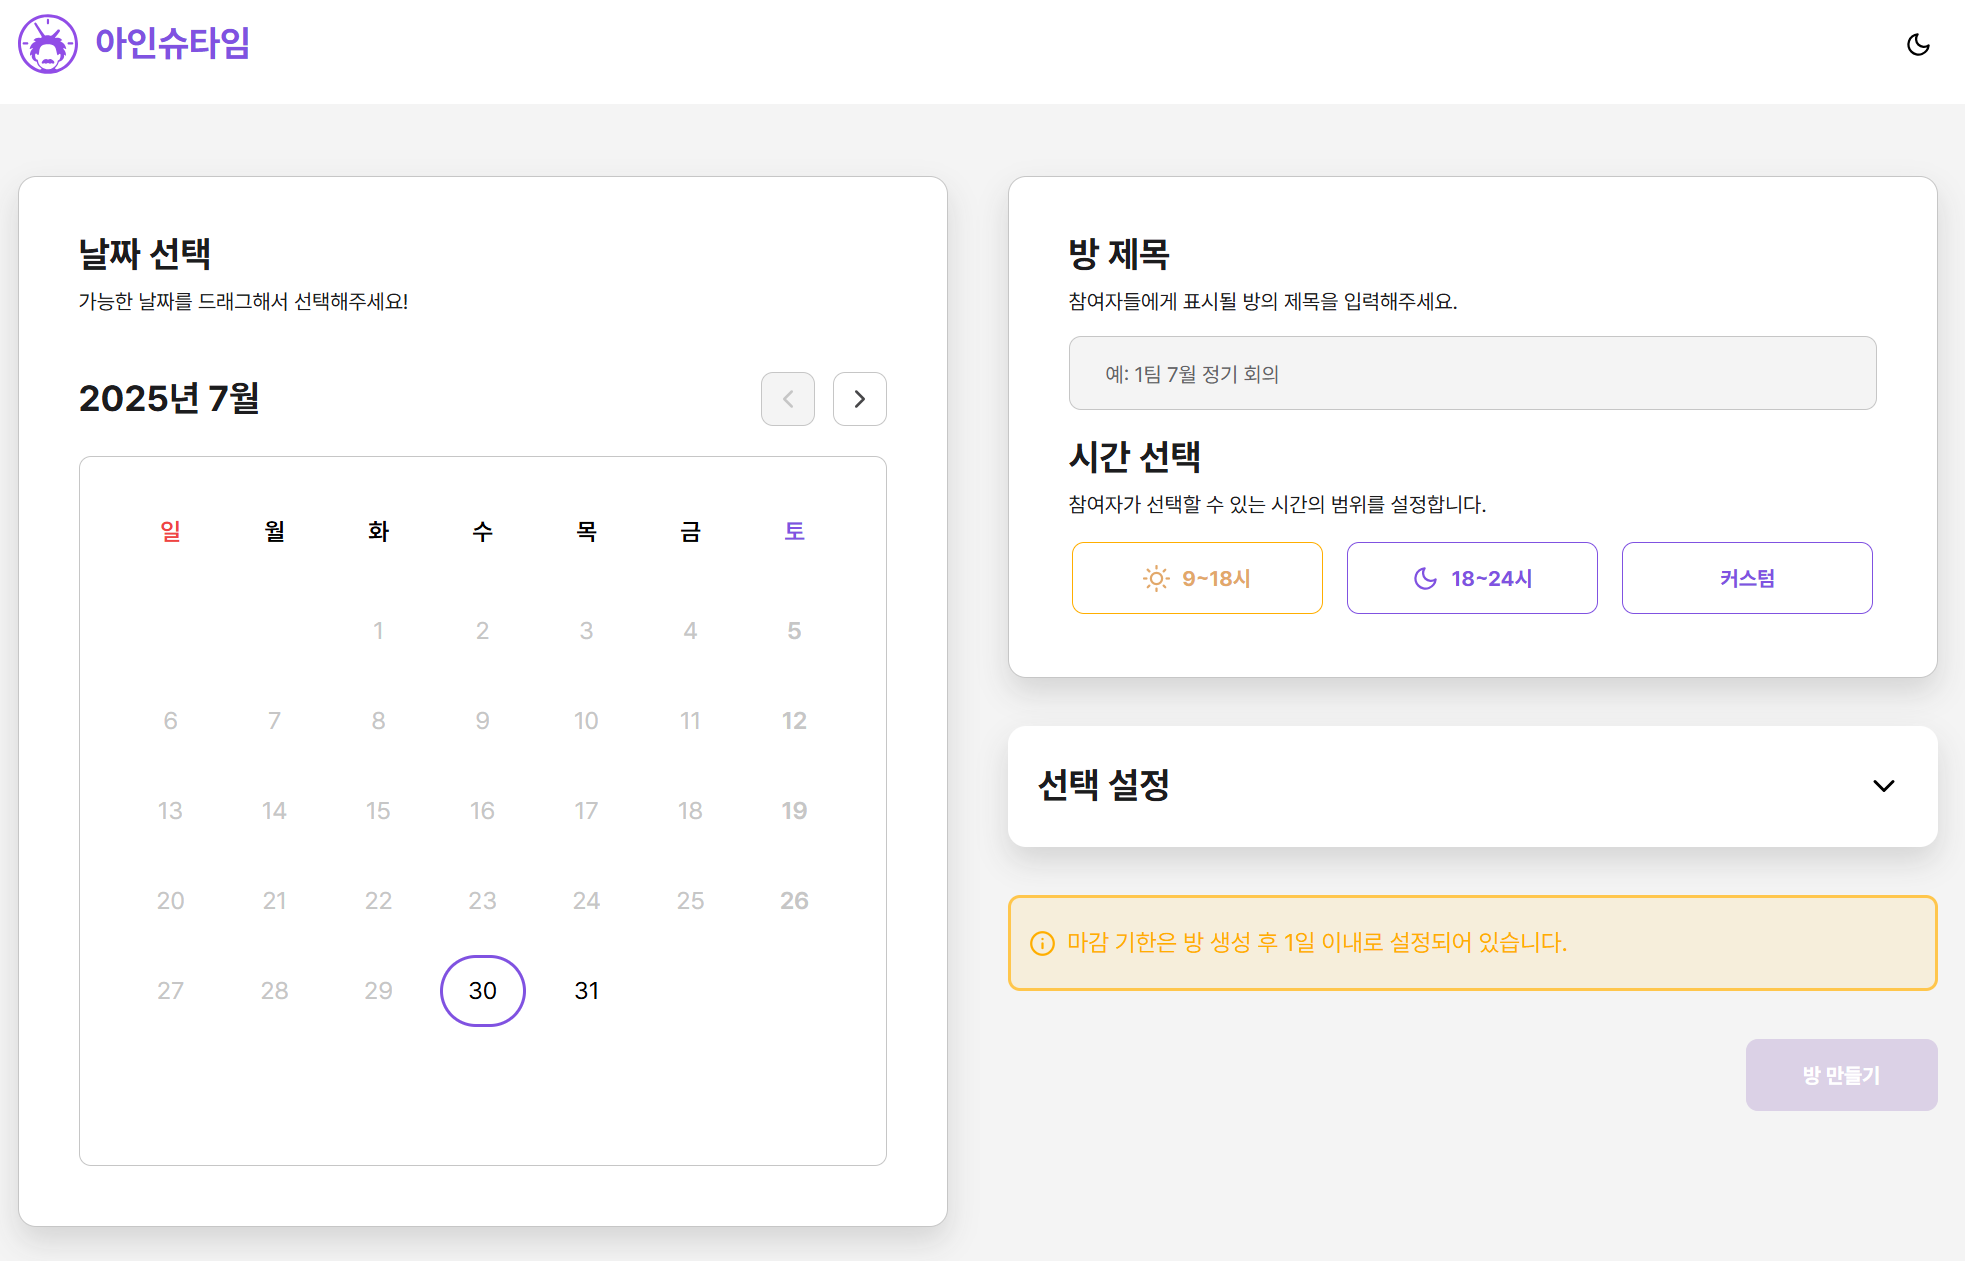Advance to August using the right arrow
The image size is (1965, 1261).
pyautogui.click(x=859, y=399)
